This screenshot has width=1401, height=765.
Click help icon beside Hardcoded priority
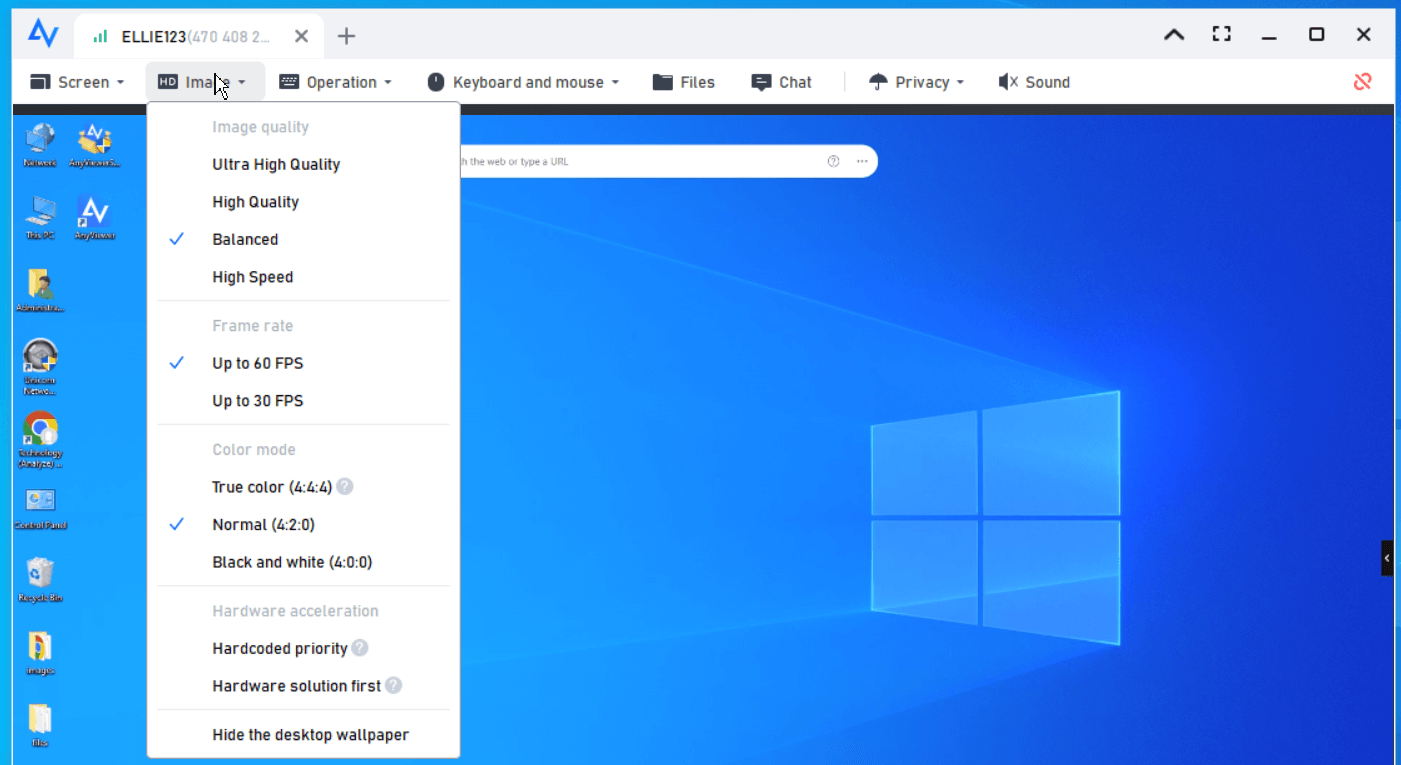pyautogui.click(x=360, y=648)
